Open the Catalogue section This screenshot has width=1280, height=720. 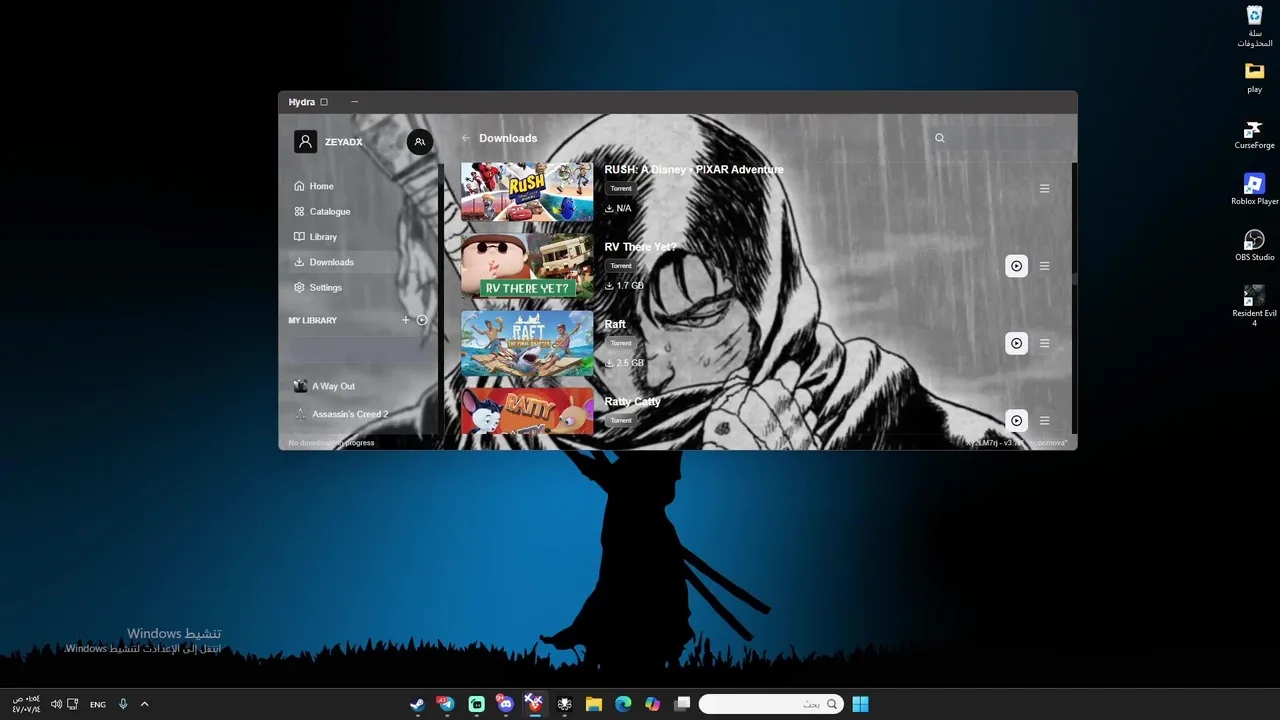[x=363, y=212]
